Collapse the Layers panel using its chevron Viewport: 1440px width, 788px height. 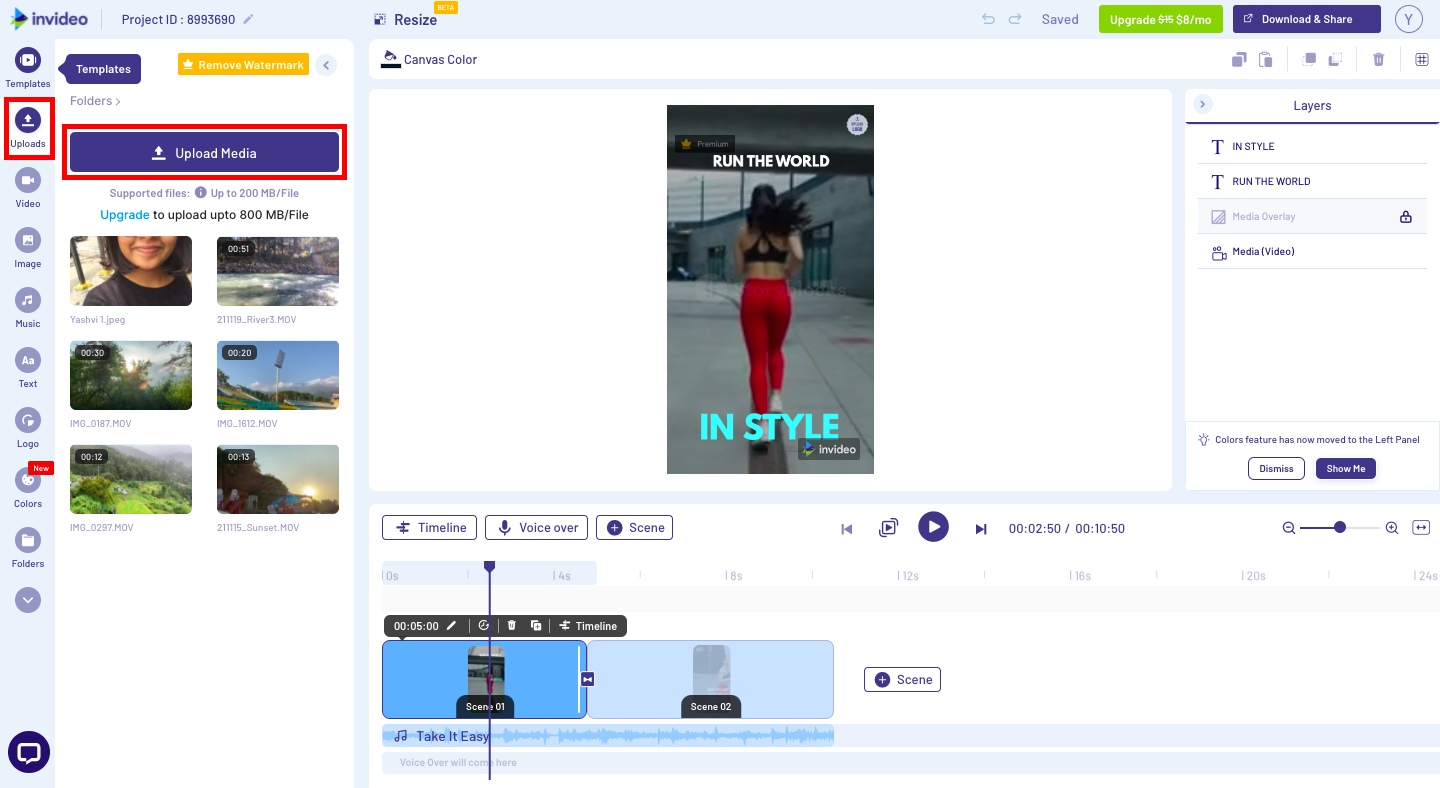coord(1203,104)
